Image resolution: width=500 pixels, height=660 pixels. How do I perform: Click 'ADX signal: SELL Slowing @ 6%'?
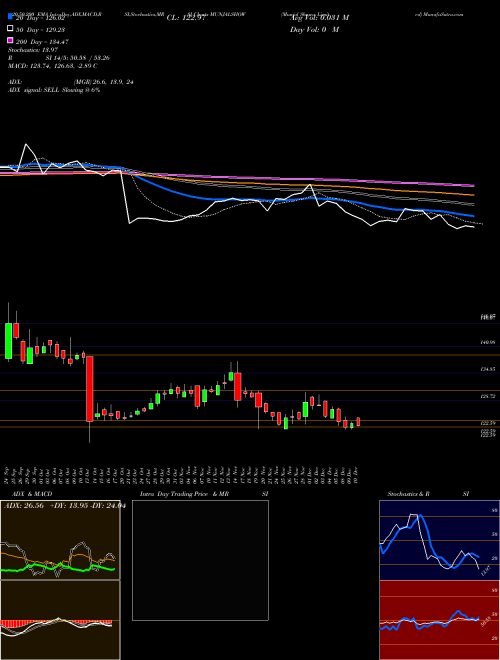[x=54, y=90]
